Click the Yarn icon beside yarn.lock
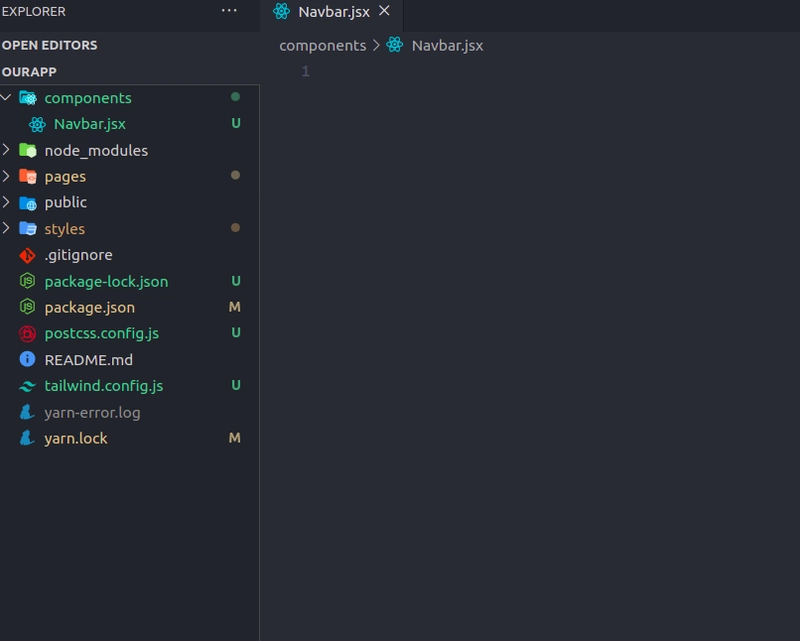800x641 pixels. (x=27, y=438)
